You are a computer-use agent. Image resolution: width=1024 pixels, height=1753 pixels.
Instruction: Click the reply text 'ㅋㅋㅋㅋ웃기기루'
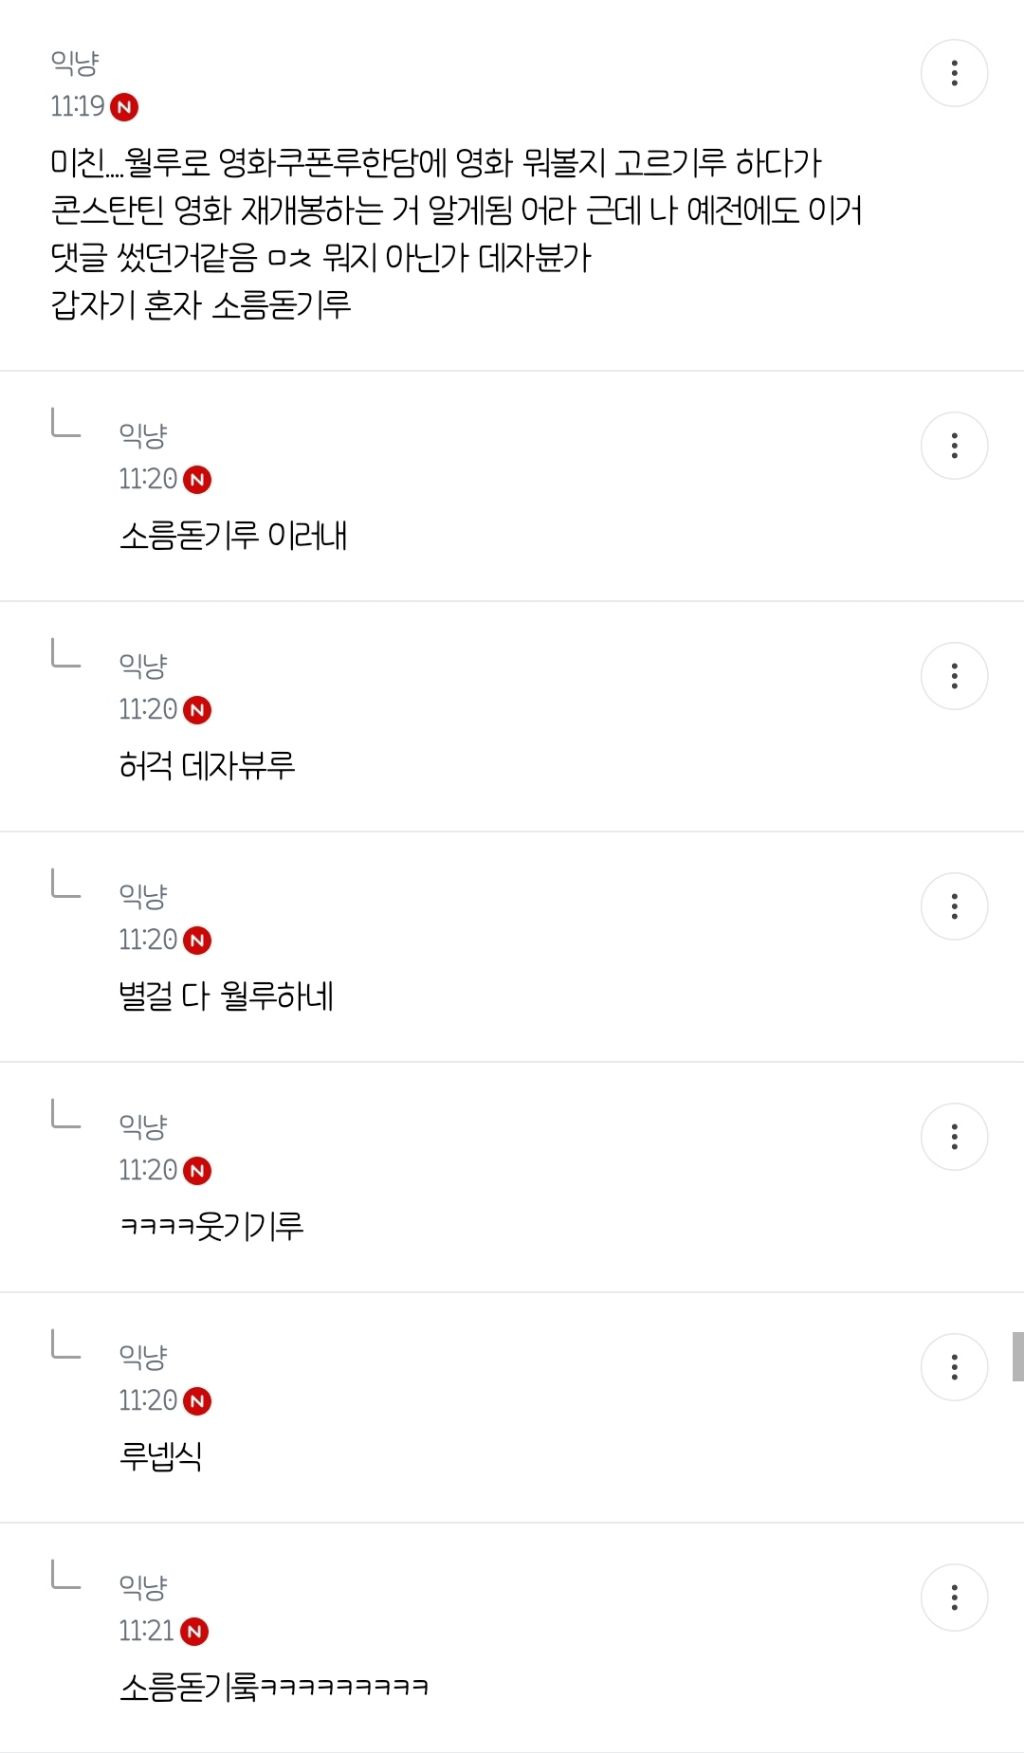click(211, 1226)
